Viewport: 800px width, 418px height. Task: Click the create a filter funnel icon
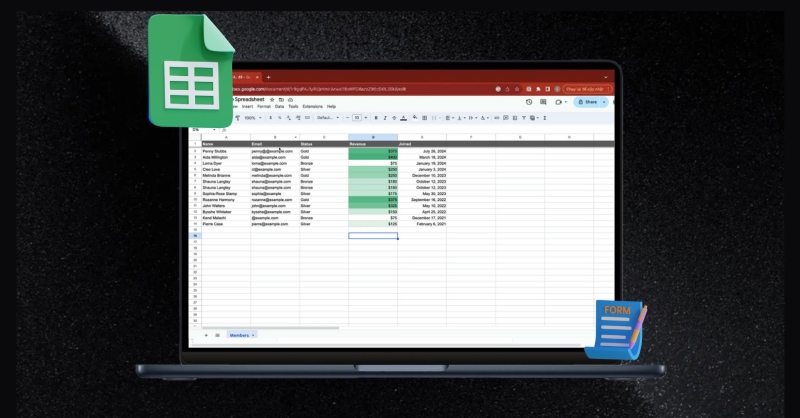(523, 118)
